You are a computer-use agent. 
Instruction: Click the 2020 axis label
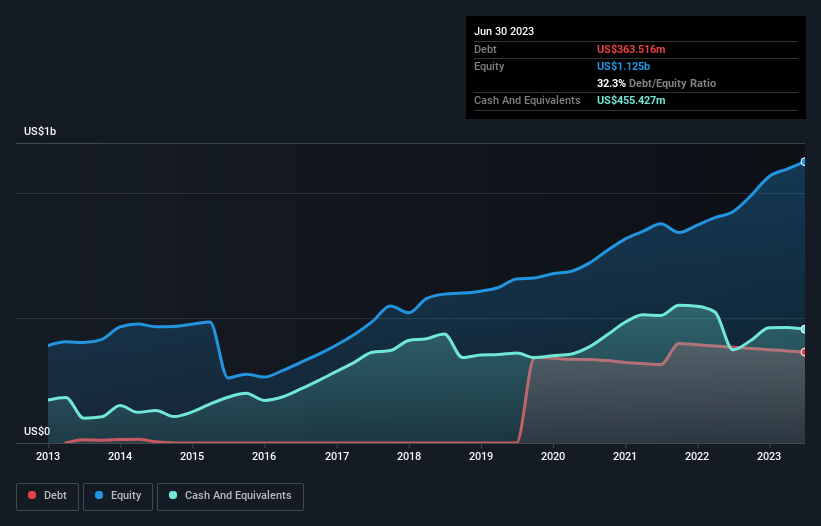click(x=553, y=456)
